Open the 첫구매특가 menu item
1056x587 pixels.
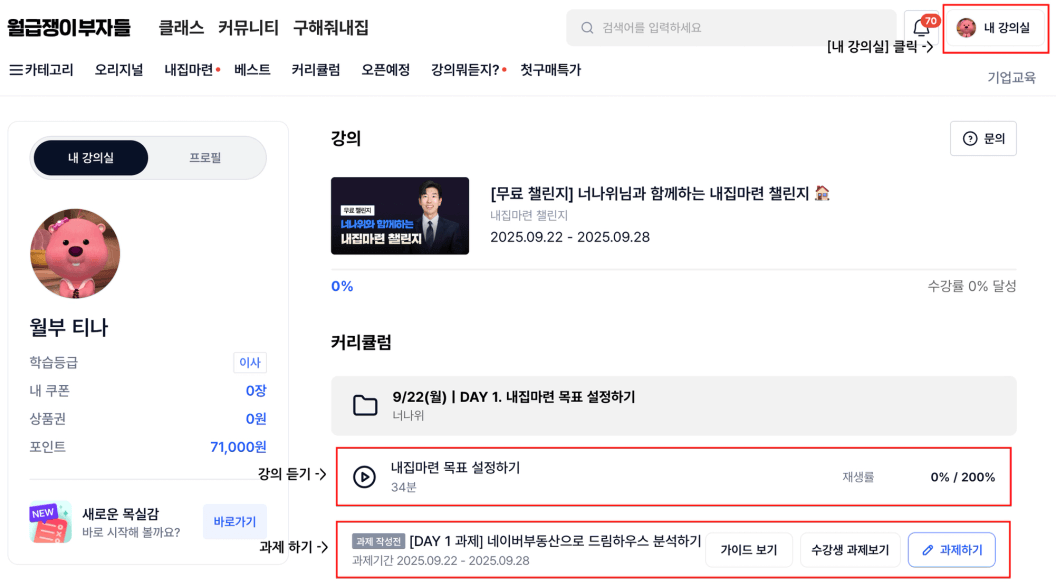(x=551, y=70)
